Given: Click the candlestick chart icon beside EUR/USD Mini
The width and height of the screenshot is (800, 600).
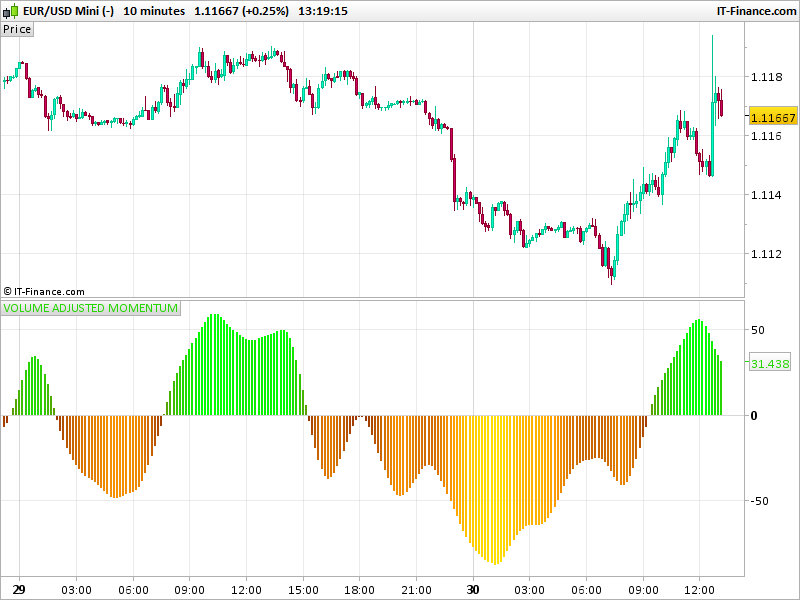Looking at the screenshot, I should [11, 11].
